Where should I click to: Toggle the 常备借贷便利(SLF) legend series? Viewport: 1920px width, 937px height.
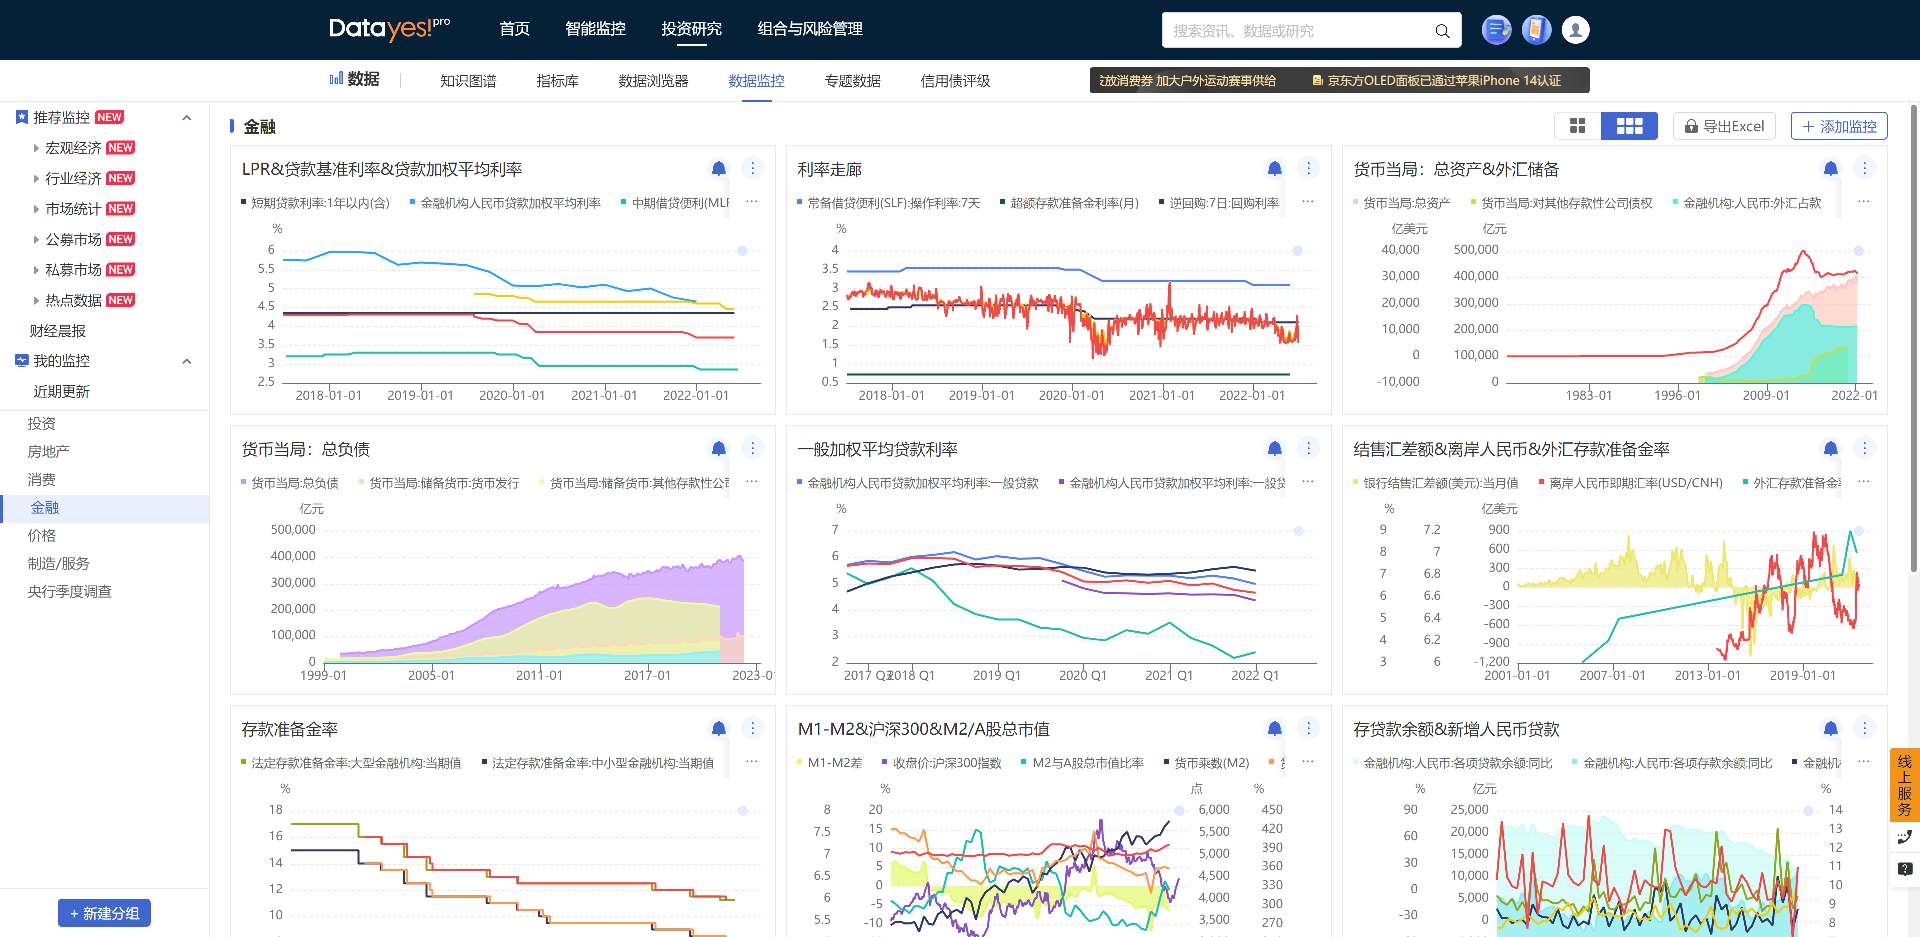(x=888, y=203)
